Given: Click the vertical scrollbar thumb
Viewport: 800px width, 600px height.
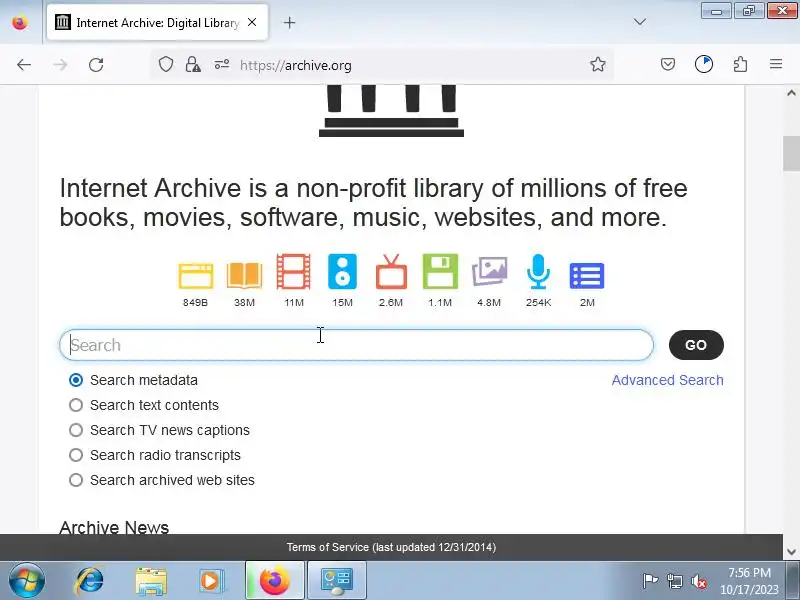Looking at the screenshot, I should pyautogui.click(x=791, y=154).
